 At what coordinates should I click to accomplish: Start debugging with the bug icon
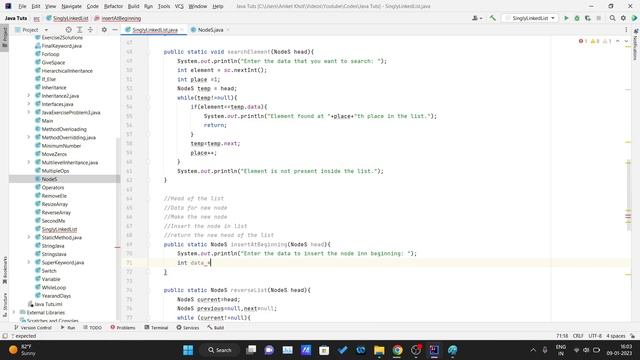coord(577,18)
